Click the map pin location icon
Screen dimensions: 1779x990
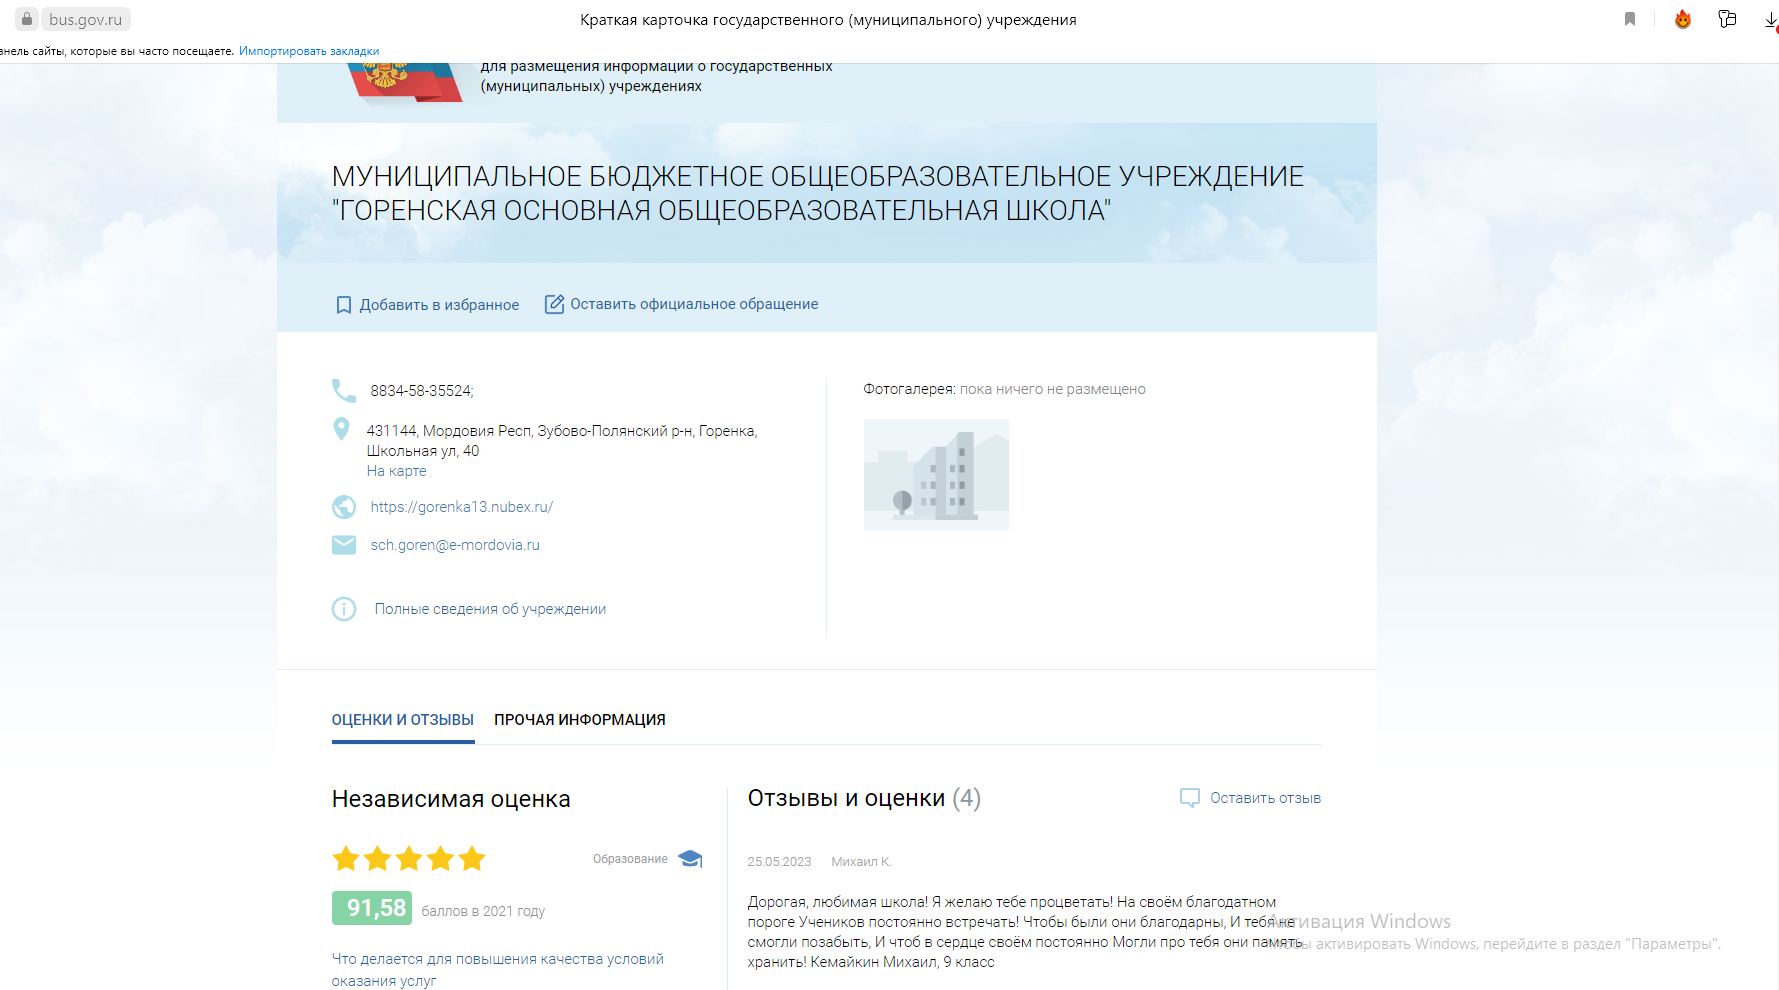tap(341, 429)
